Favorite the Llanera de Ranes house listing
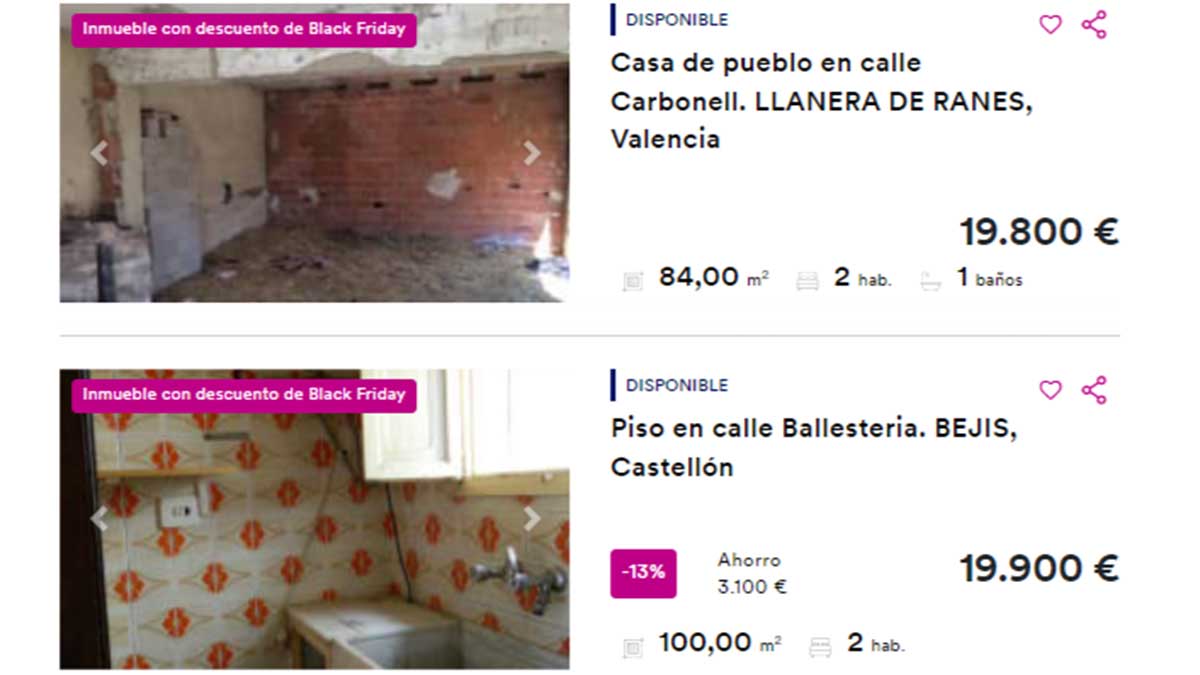The image size is (1200, 675). [x=1050, y=24]
